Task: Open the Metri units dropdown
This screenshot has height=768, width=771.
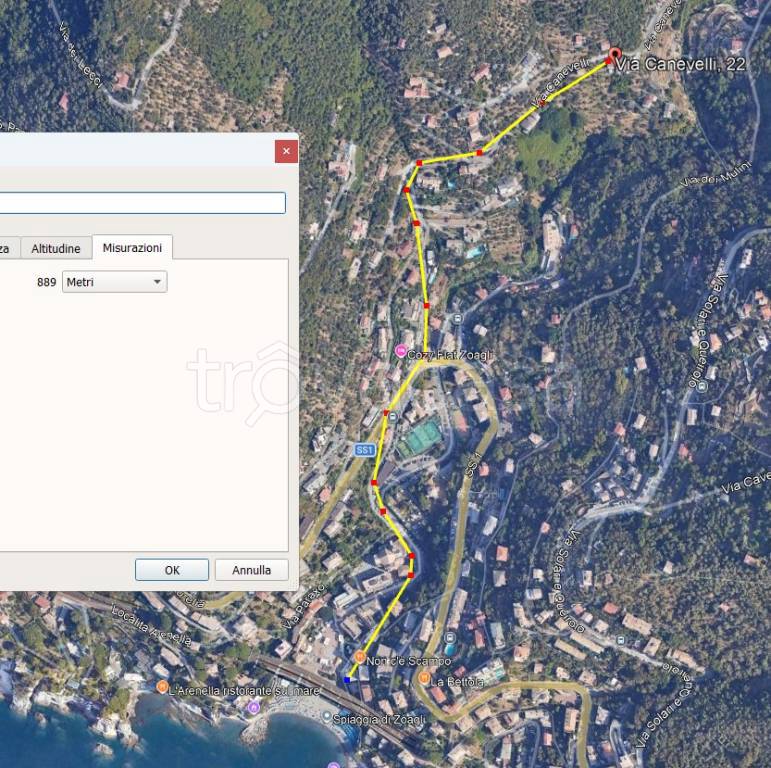Action: 115,282
